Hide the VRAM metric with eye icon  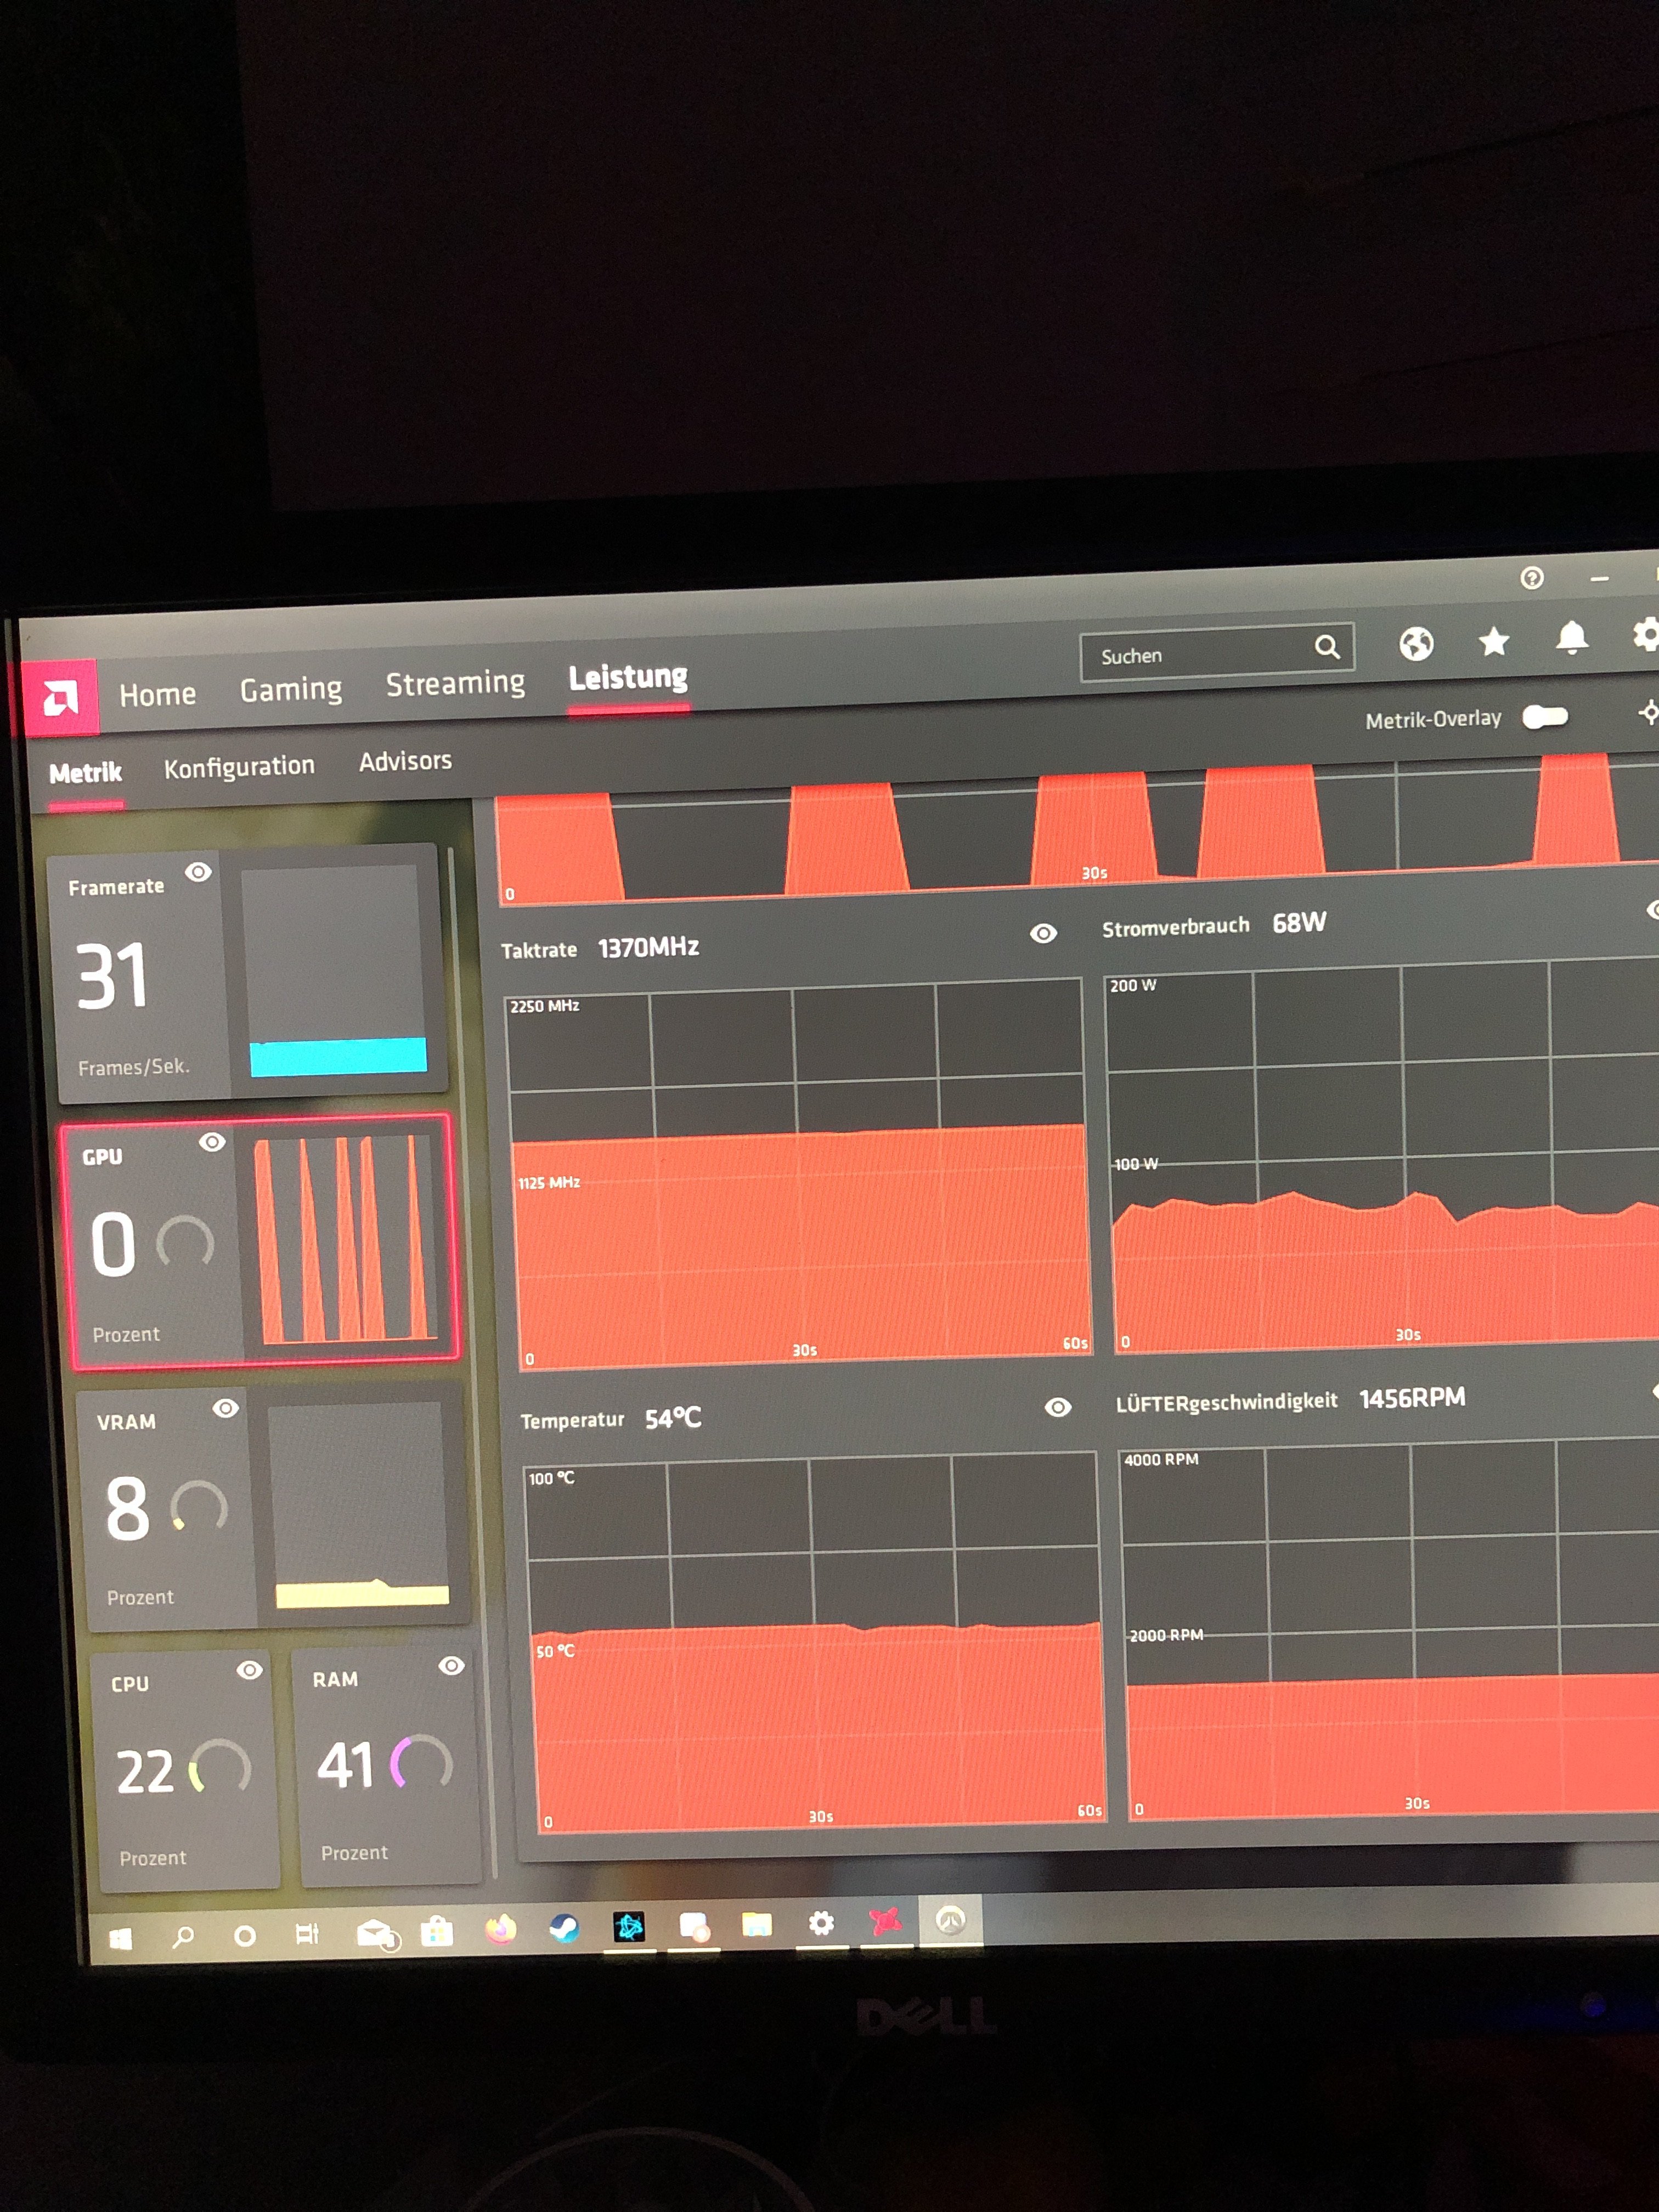coord(226,1408)
